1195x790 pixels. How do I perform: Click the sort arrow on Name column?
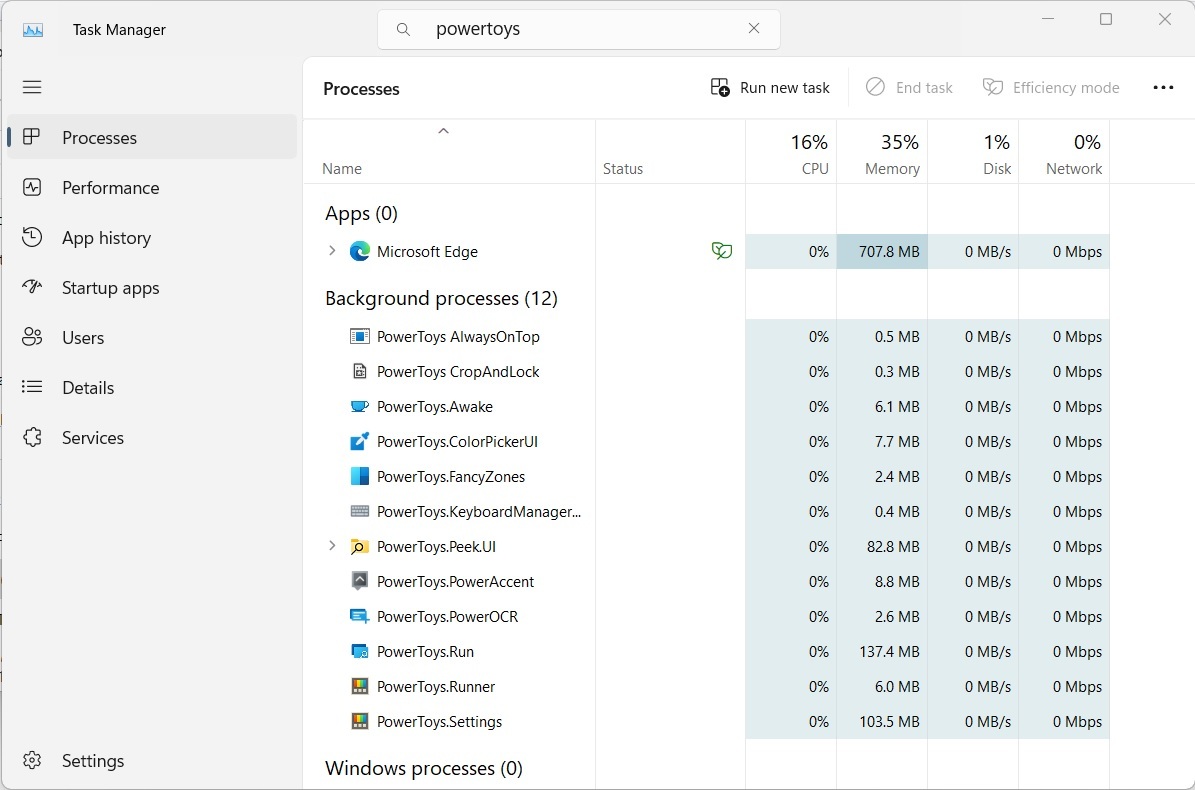point(443,130)
